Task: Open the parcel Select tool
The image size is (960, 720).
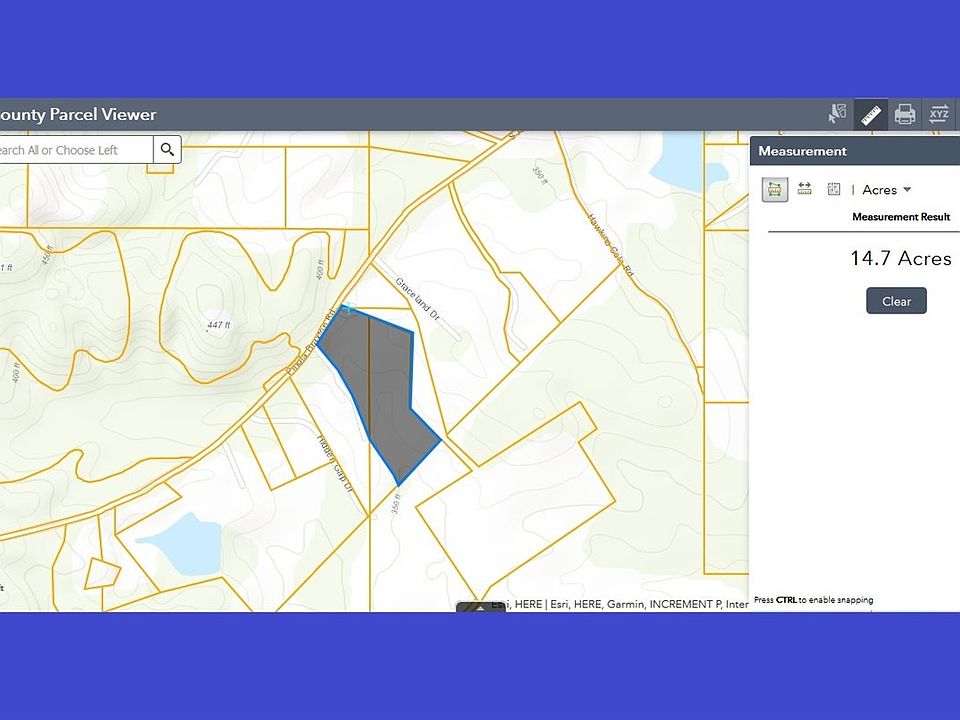Action: pyautogui.click(x=838, y=114)
